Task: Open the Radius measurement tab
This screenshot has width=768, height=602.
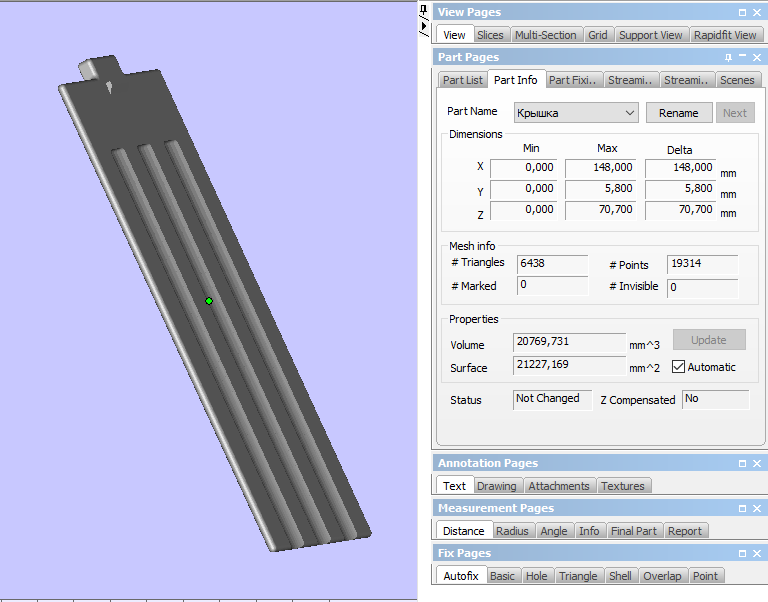Action: coord(512,531)
